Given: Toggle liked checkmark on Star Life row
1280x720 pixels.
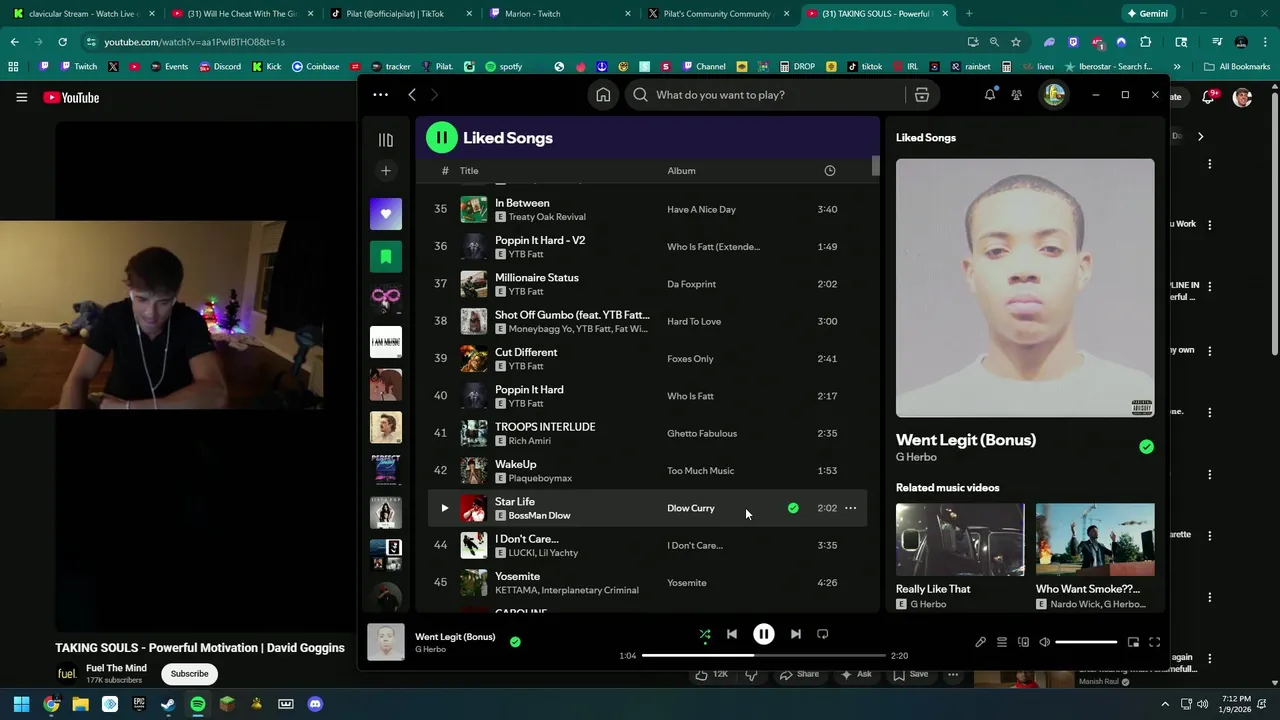Looking at the screenshot, I should pos(793,508).
